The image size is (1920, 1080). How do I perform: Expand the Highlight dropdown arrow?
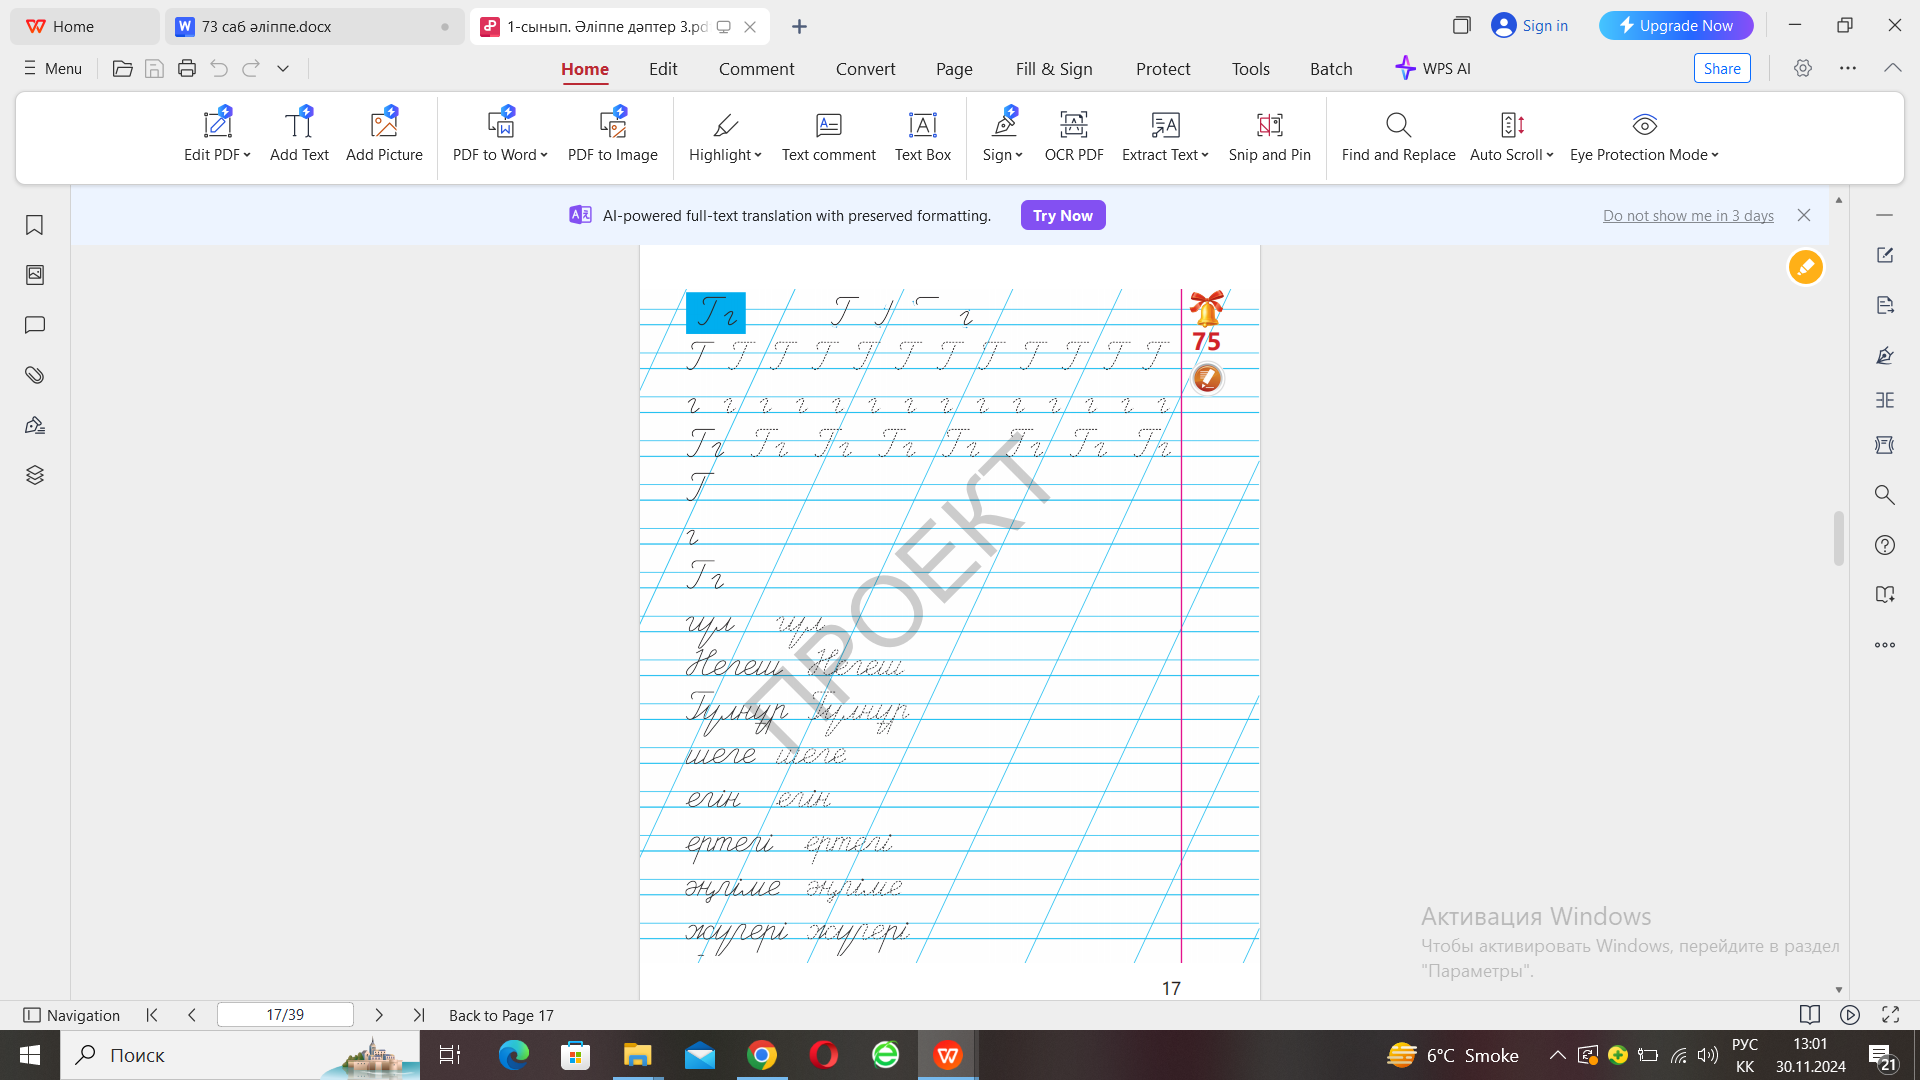click(x=758, y=155)
